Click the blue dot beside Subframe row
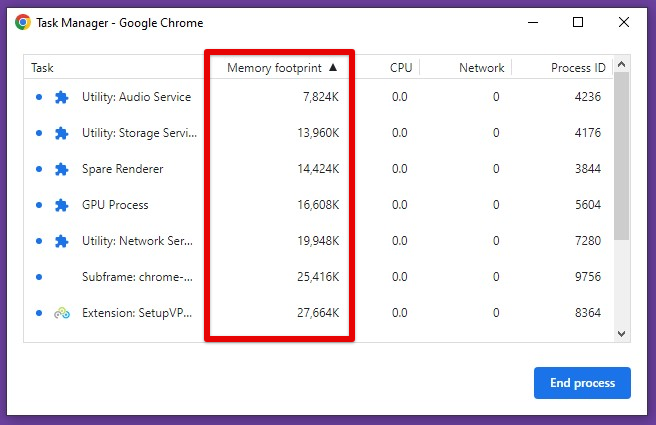Image resolution: width=656 pixels, height=425 pixels. click(39, 277)
